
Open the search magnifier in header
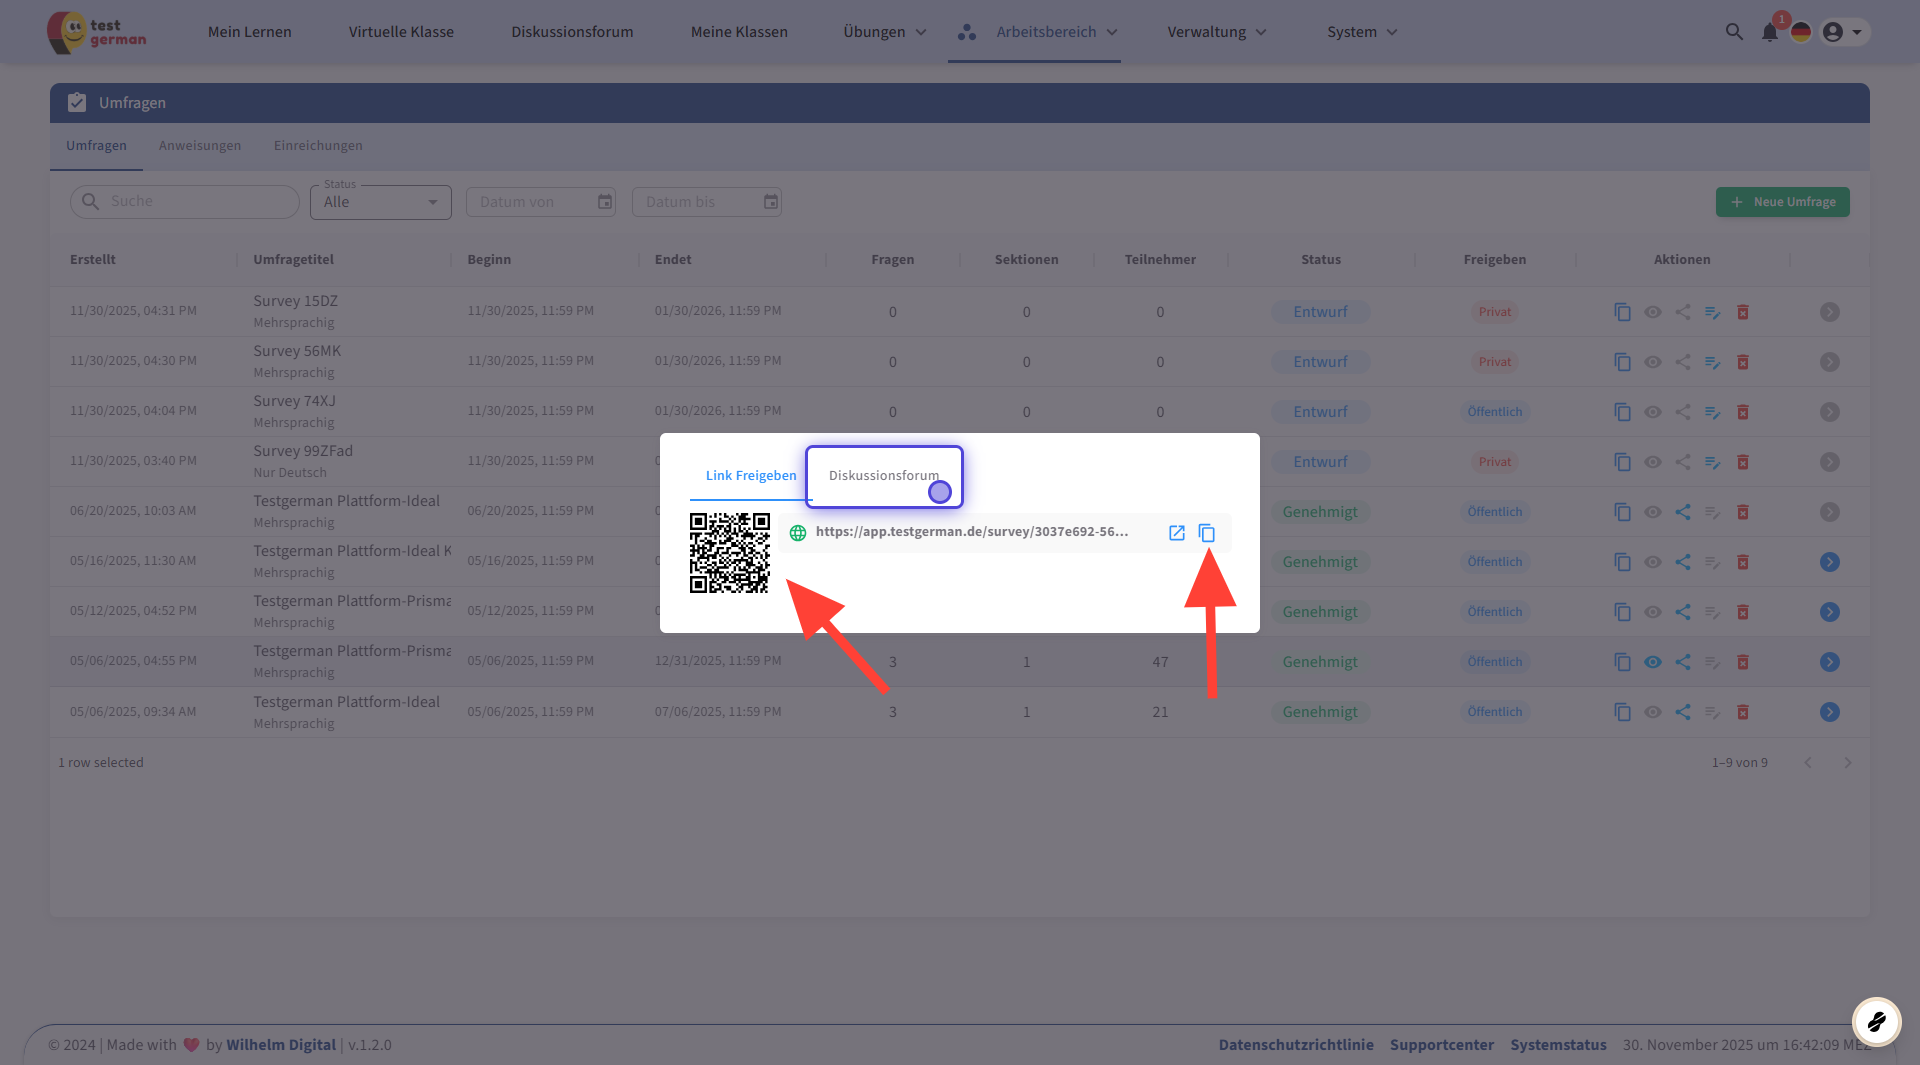(1734, 32)
